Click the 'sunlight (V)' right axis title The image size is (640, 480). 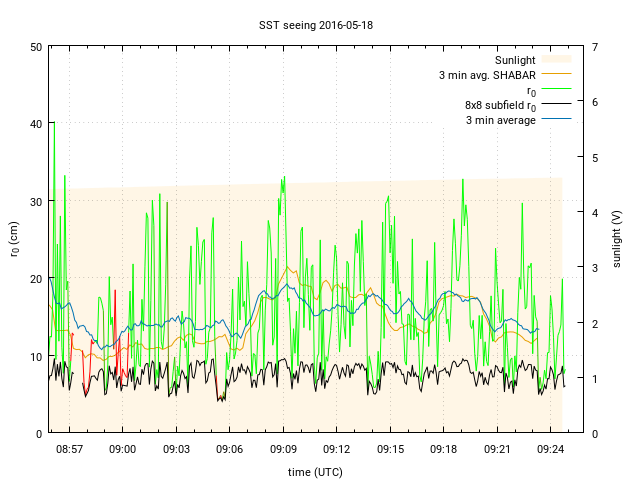point(617,240)
